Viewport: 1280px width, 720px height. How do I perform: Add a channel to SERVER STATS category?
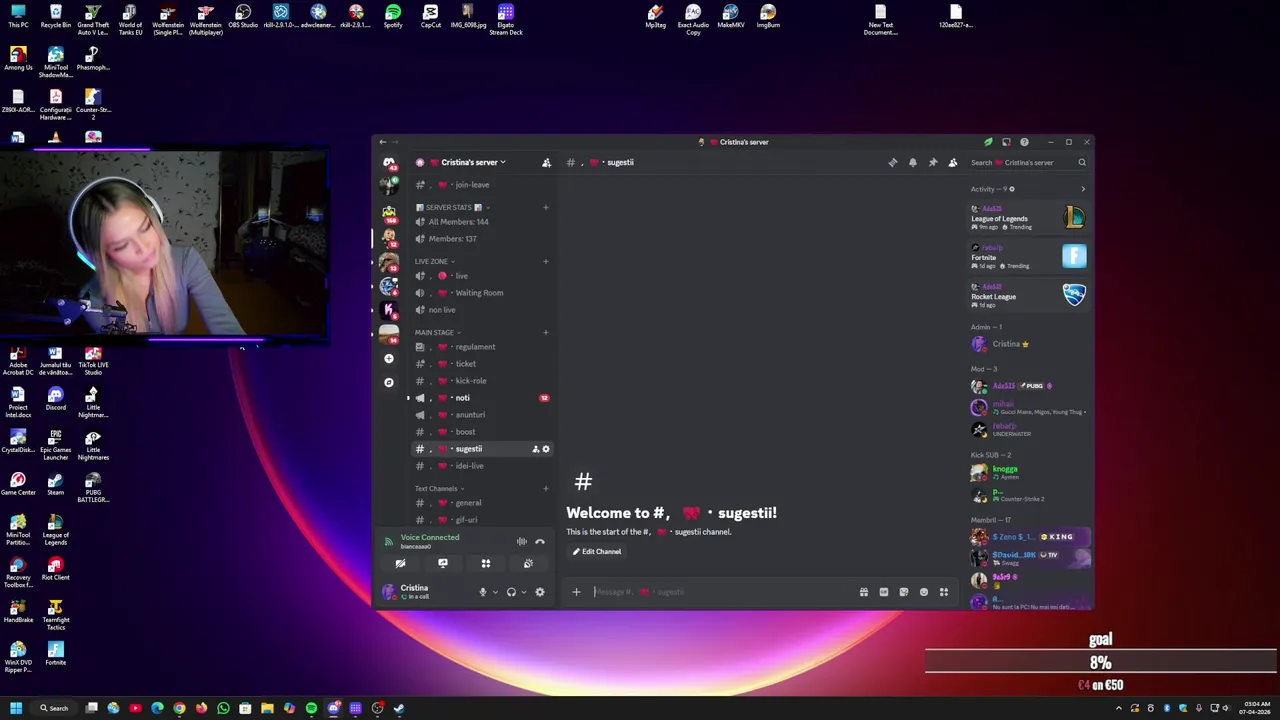(546, 207)
